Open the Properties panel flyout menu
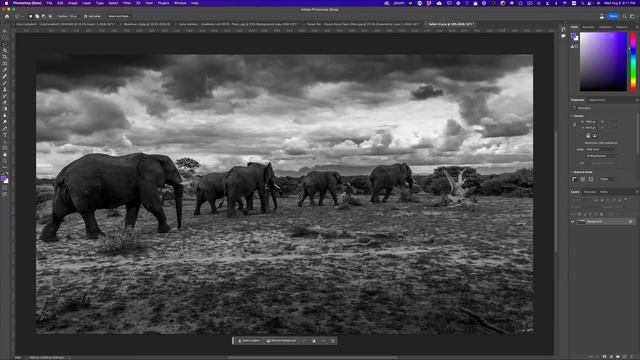The width and height of the screenshot is (640, 360). 637,100
